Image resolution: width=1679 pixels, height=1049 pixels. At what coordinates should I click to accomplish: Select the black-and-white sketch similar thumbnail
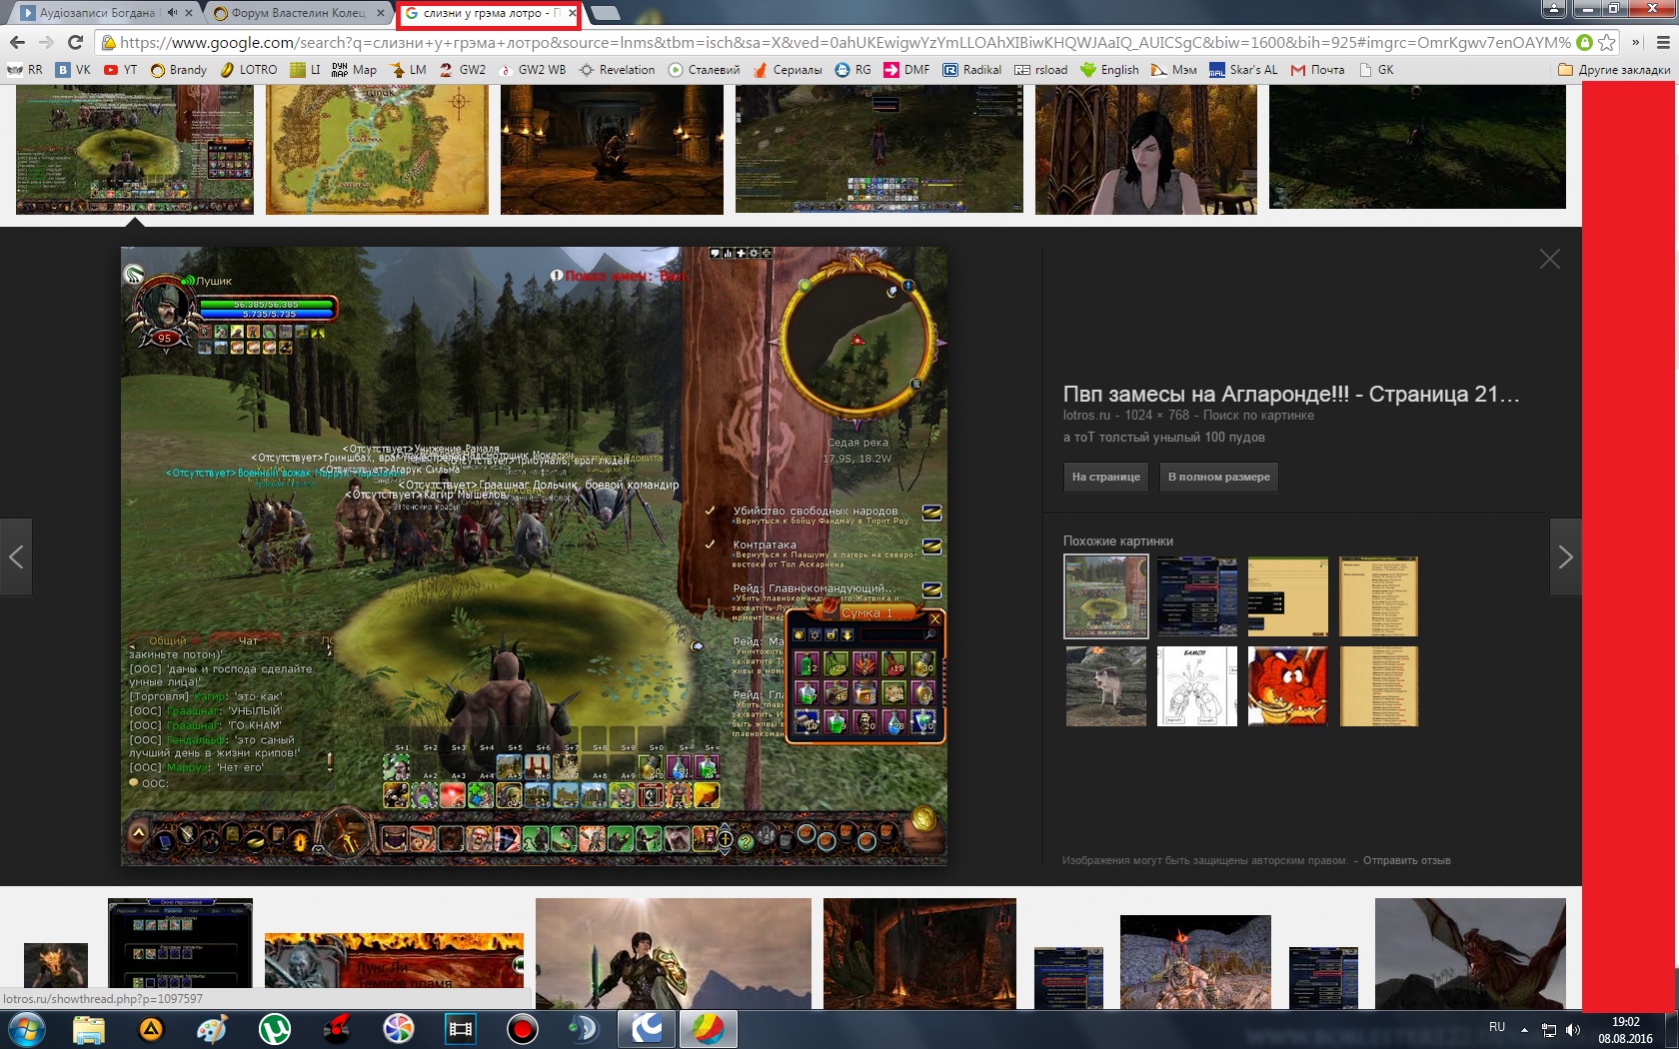1196,686
